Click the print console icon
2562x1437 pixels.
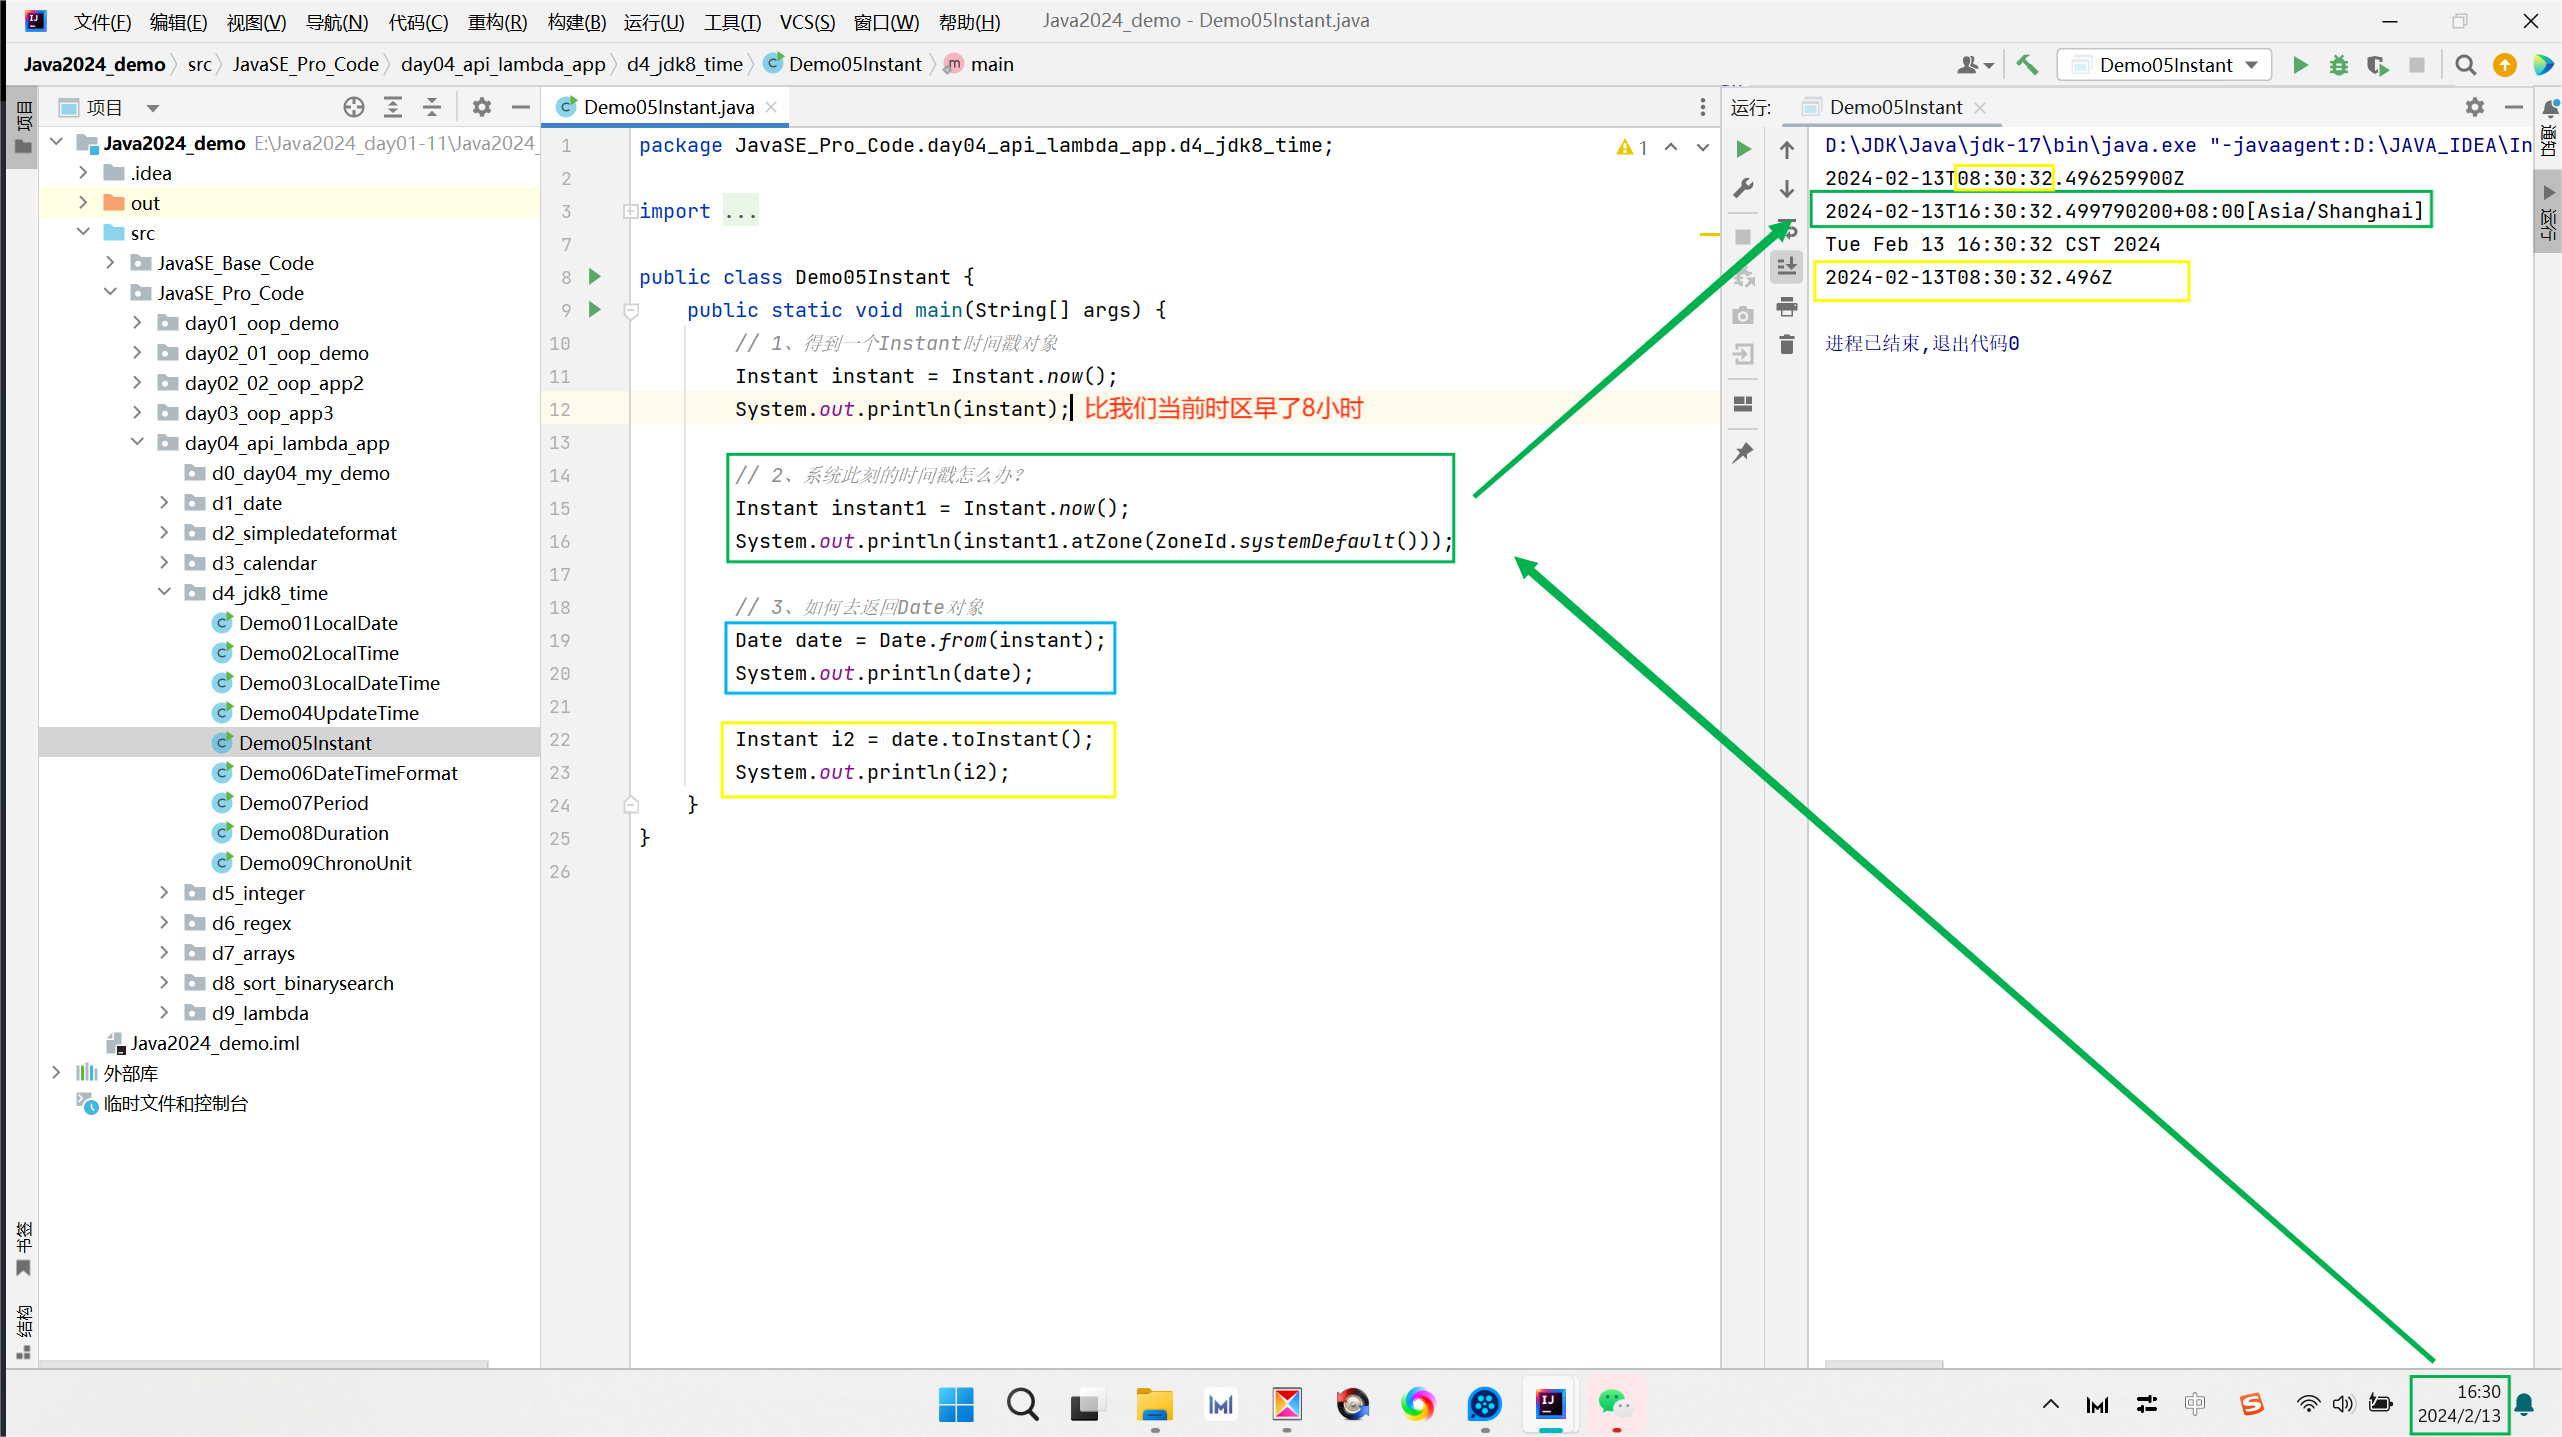tap(1787, 306)
